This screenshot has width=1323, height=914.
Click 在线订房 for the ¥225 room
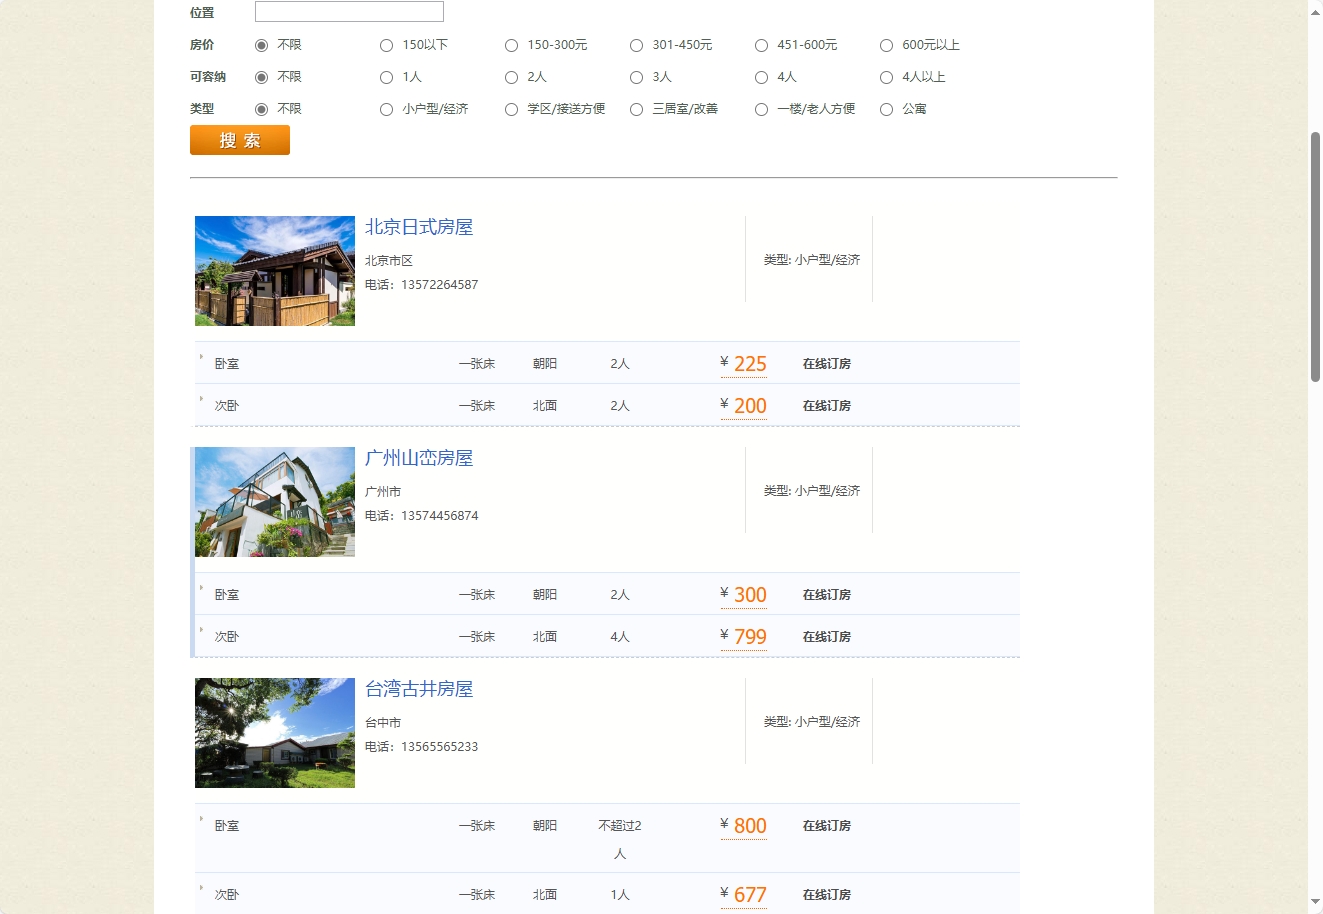click(826, 363)
